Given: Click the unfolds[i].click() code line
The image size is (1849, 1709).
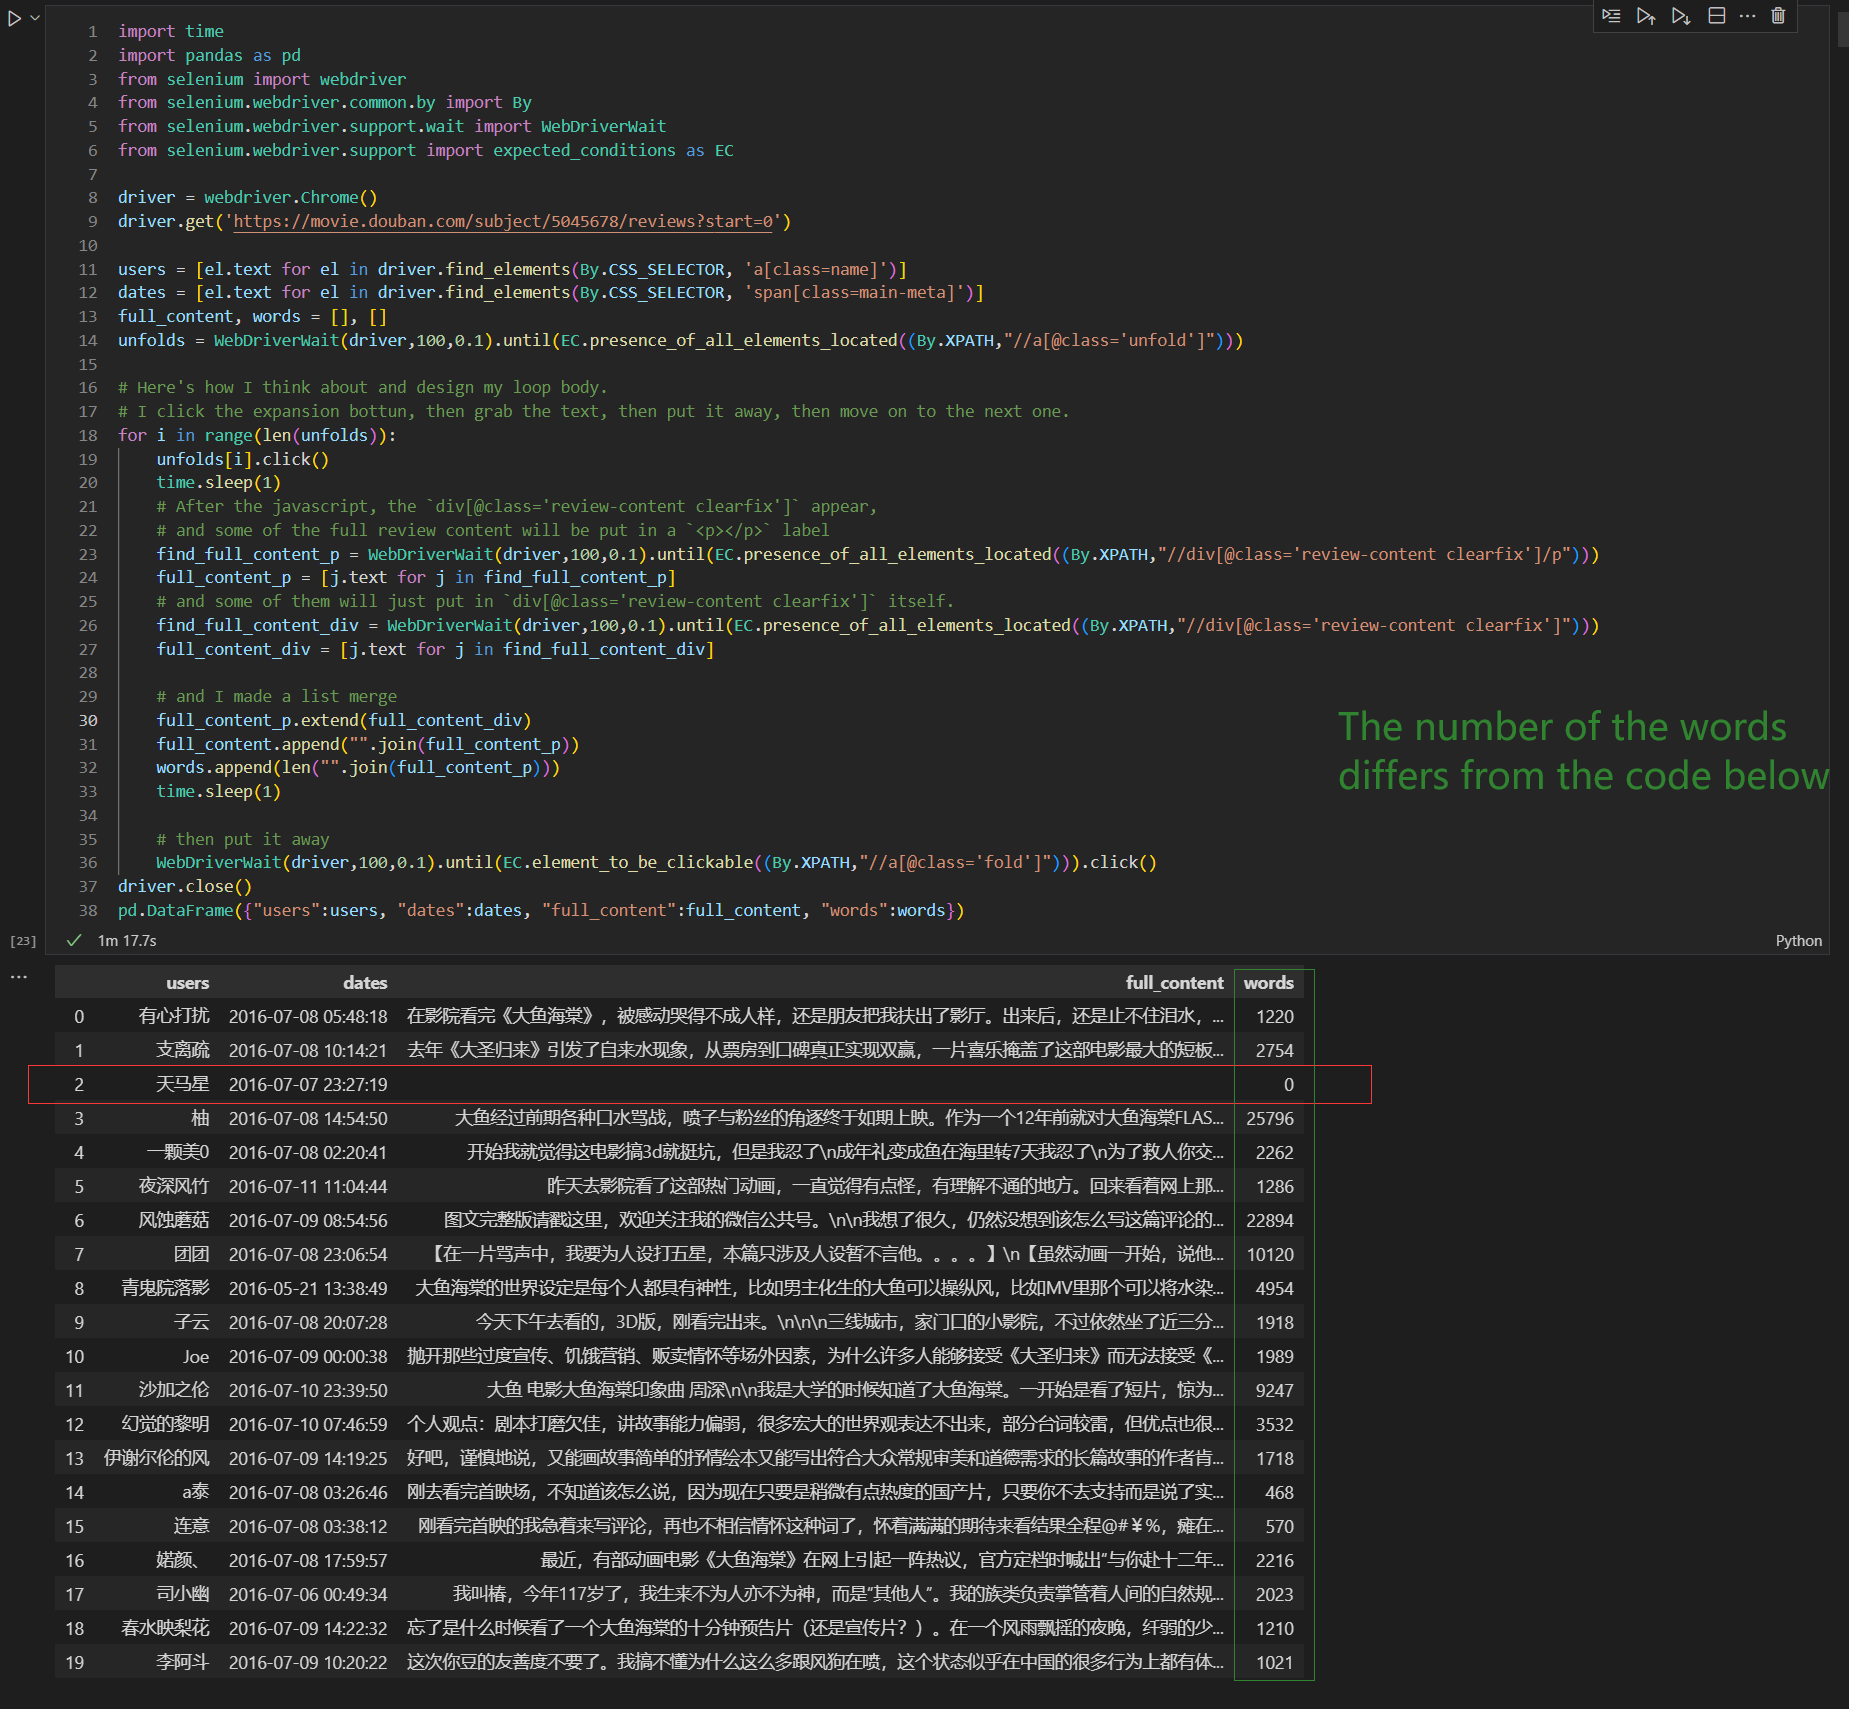Looking at the screenshot, I should [x=242, y=459].
